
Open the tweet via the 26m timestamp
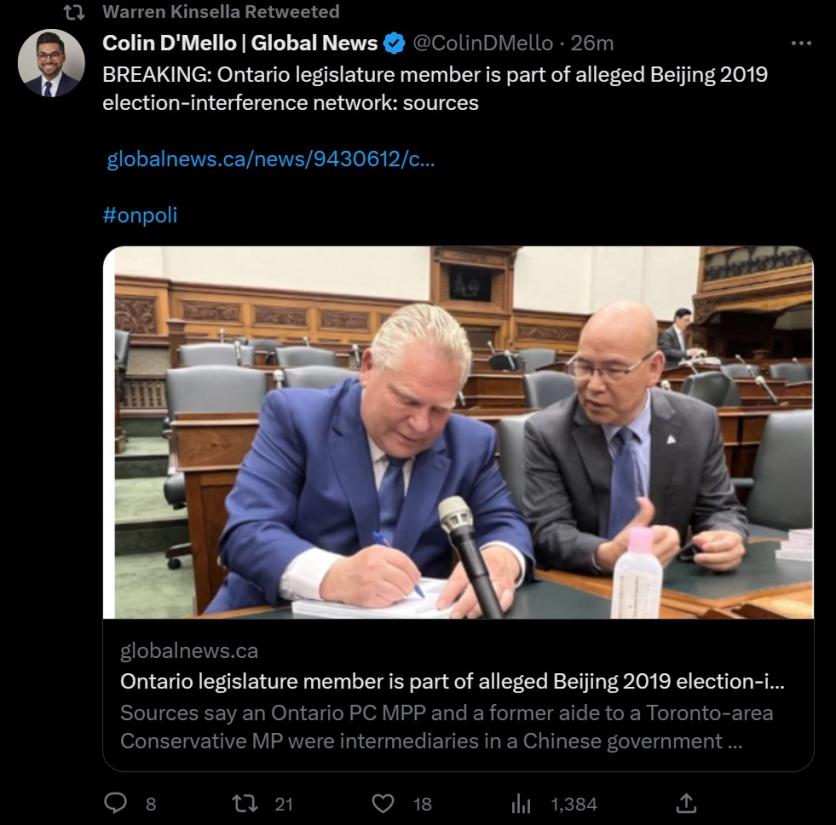click(x=592, y=43)
